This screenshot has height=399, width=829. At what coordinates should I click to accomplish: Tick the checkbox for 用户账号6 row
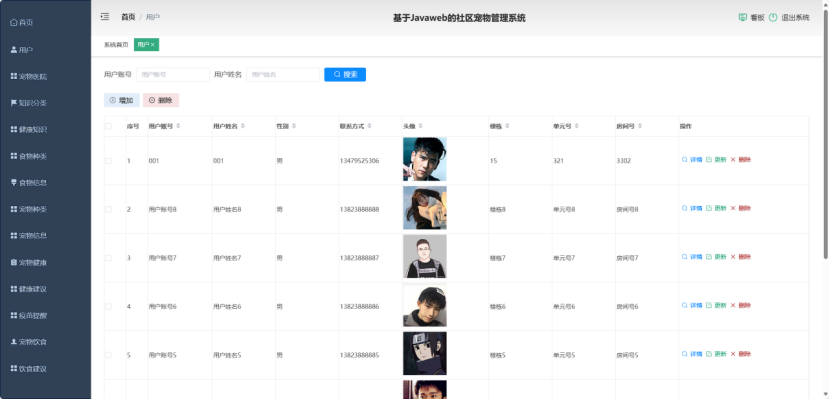tap(108, 307)
